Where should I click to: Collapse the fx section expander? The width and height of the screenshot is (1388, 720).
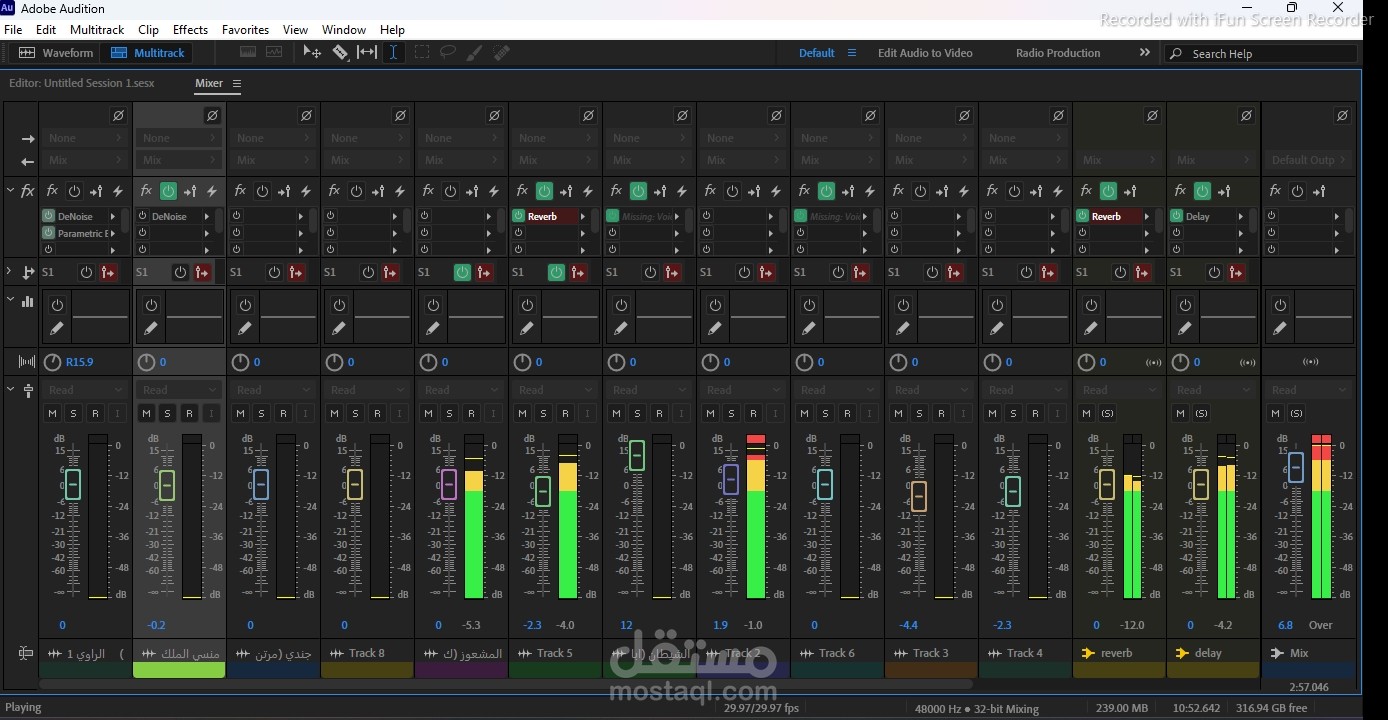[x=9, y=190]
